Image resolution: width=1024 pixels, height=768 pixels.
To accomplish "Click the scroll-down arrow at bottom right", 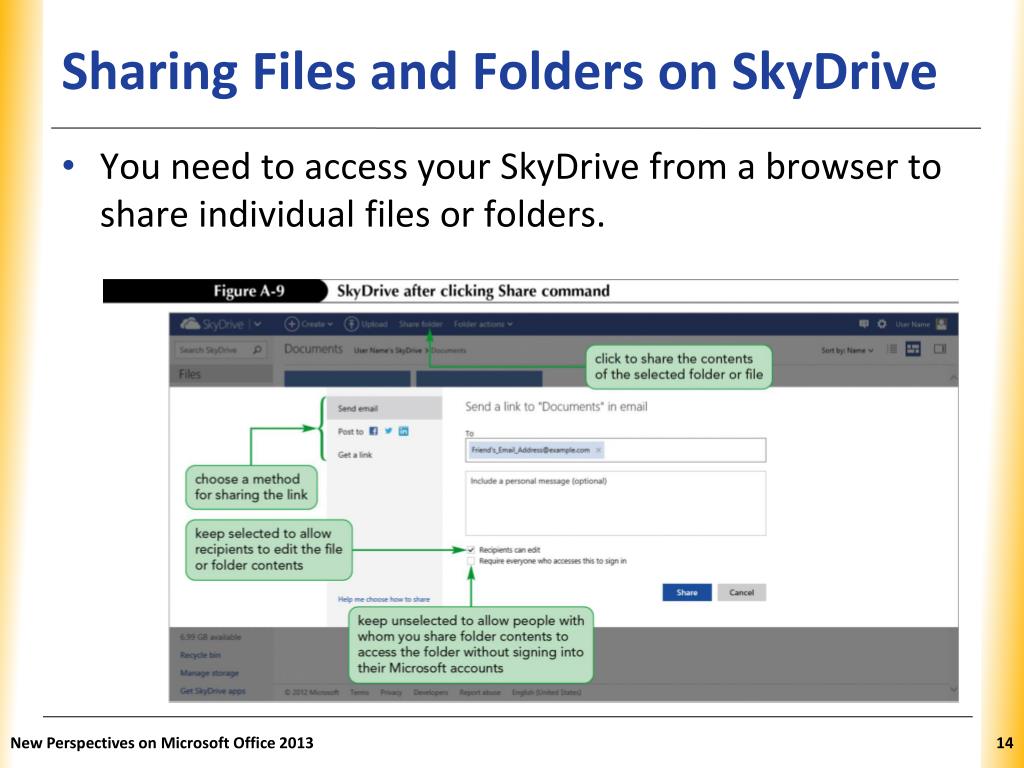I will point(953,690).
